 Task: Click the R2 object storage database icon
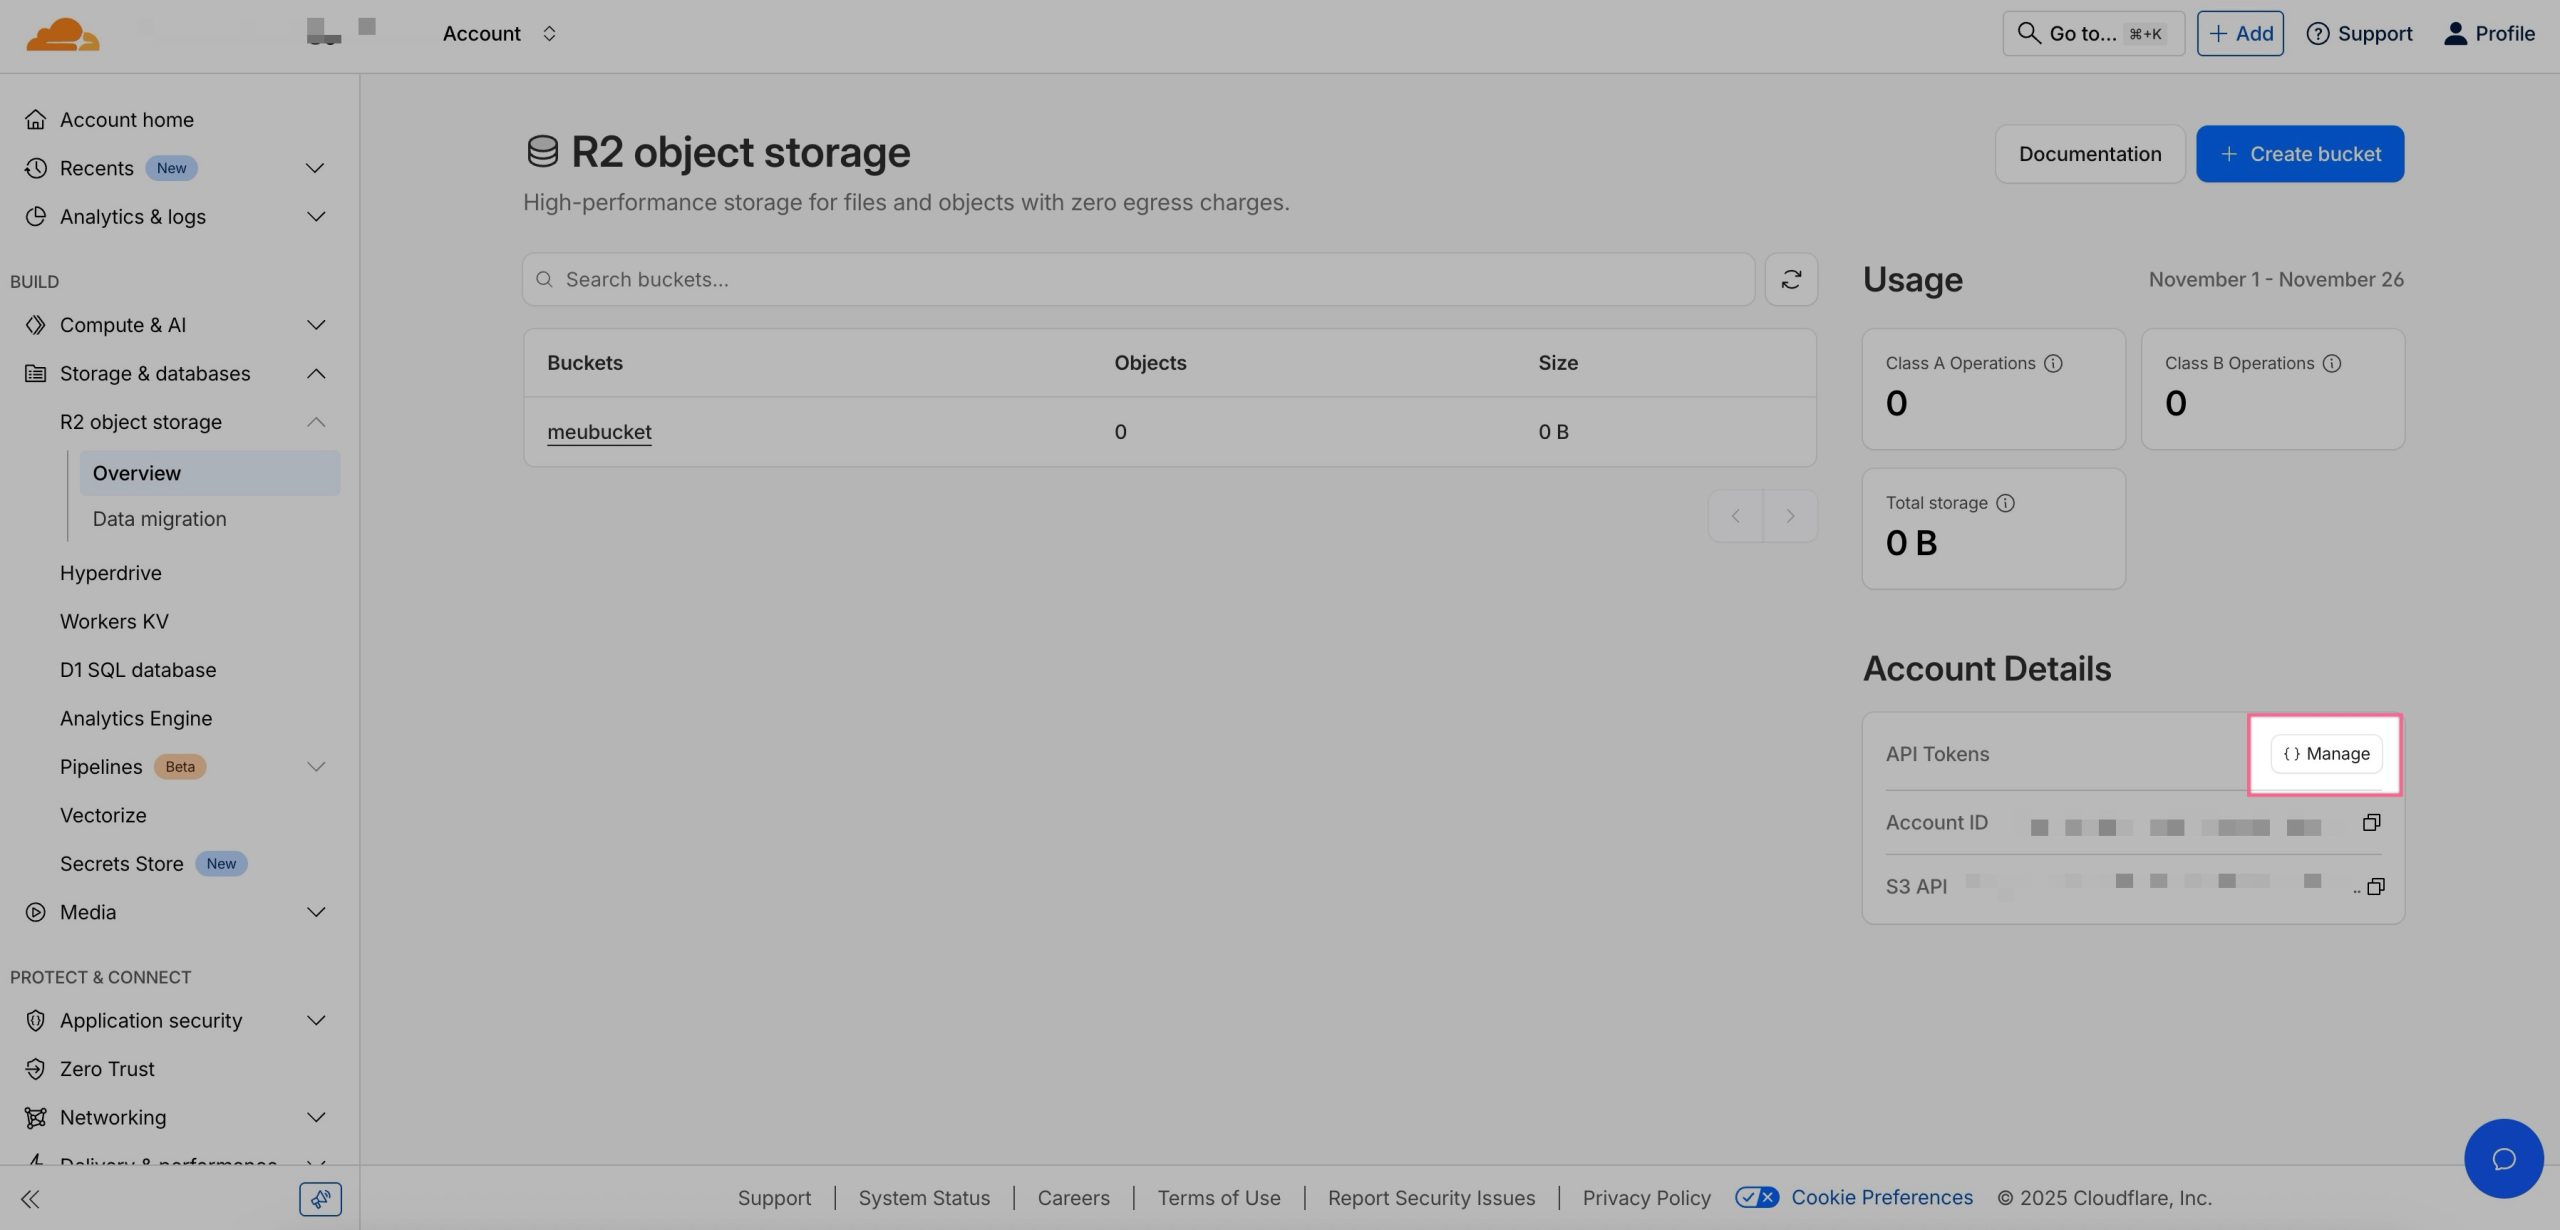point(542,152)
